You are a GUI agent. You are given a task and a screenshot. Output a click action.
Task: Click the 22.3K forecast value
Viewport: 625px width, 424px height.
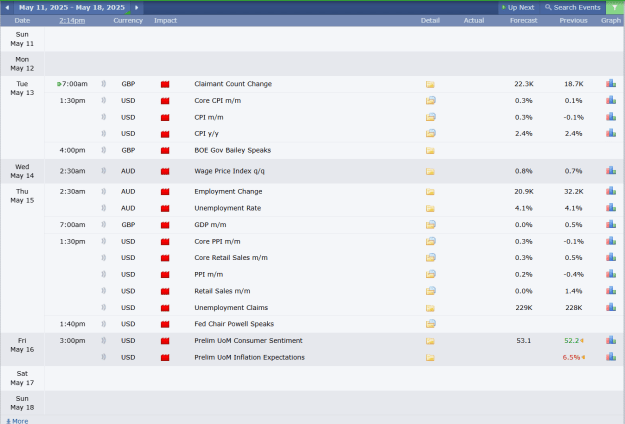point(524,84)
